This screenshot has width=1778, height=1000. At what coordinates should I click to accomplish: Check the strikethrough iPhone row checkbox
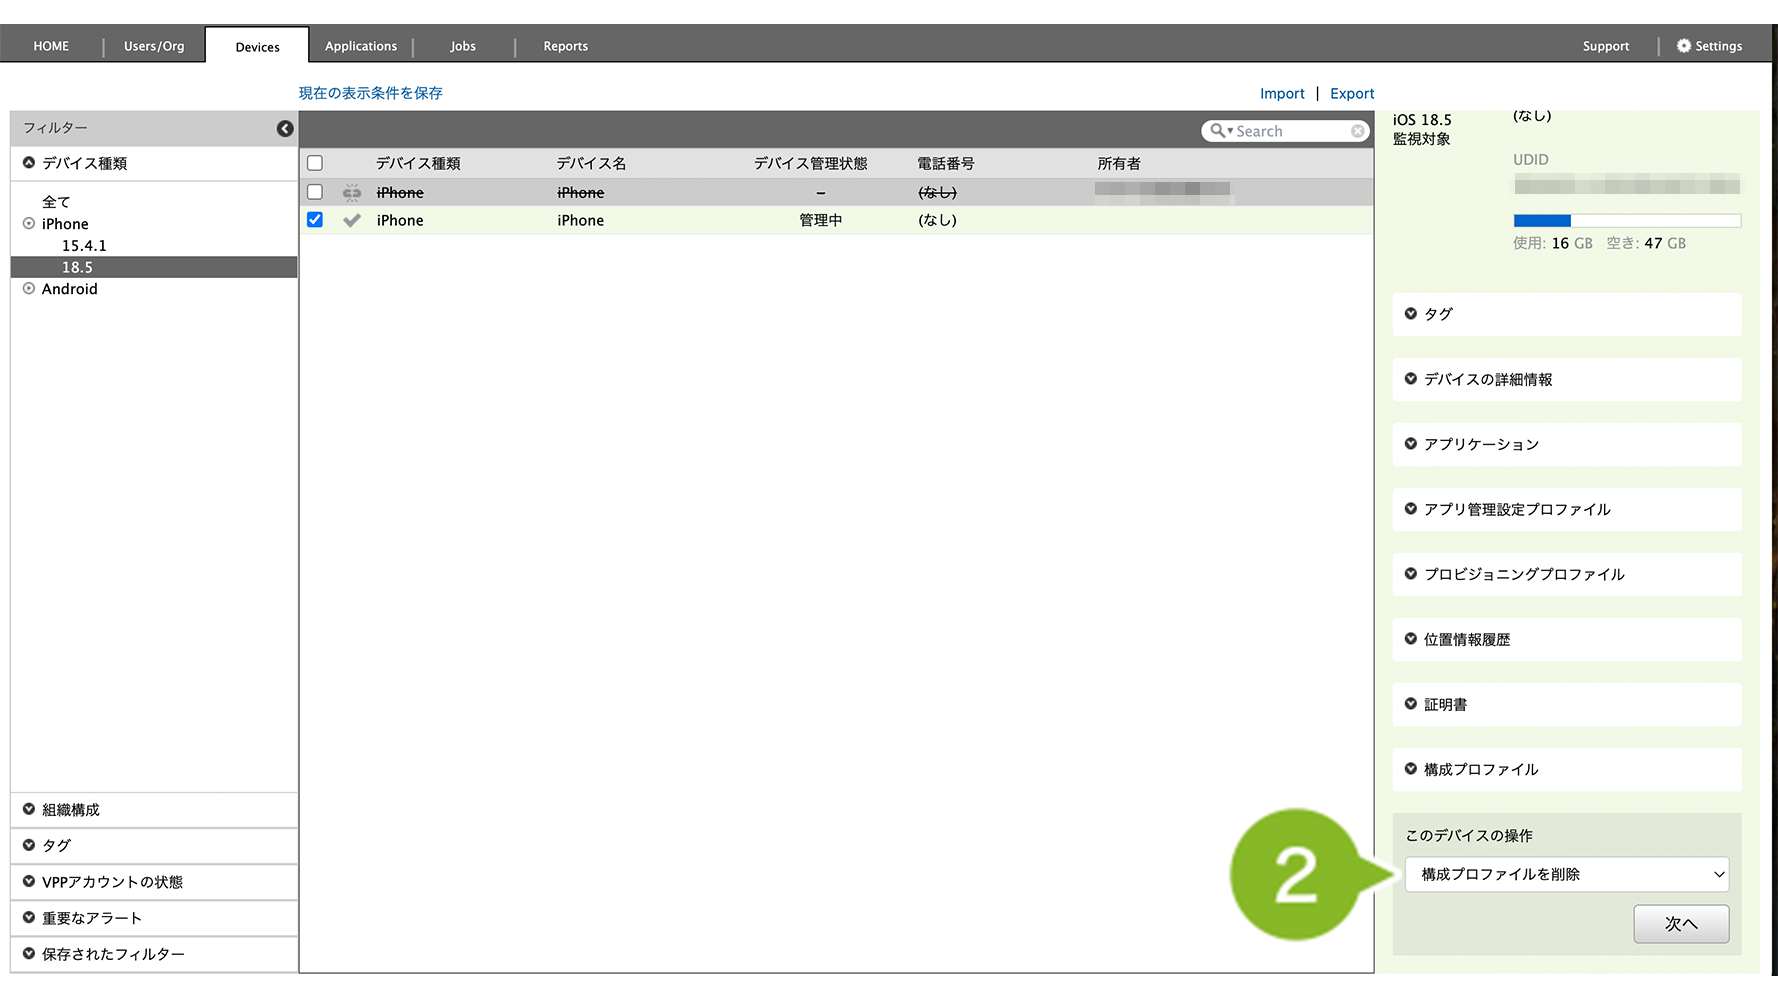pyautogui.click(x=315, y=192)
